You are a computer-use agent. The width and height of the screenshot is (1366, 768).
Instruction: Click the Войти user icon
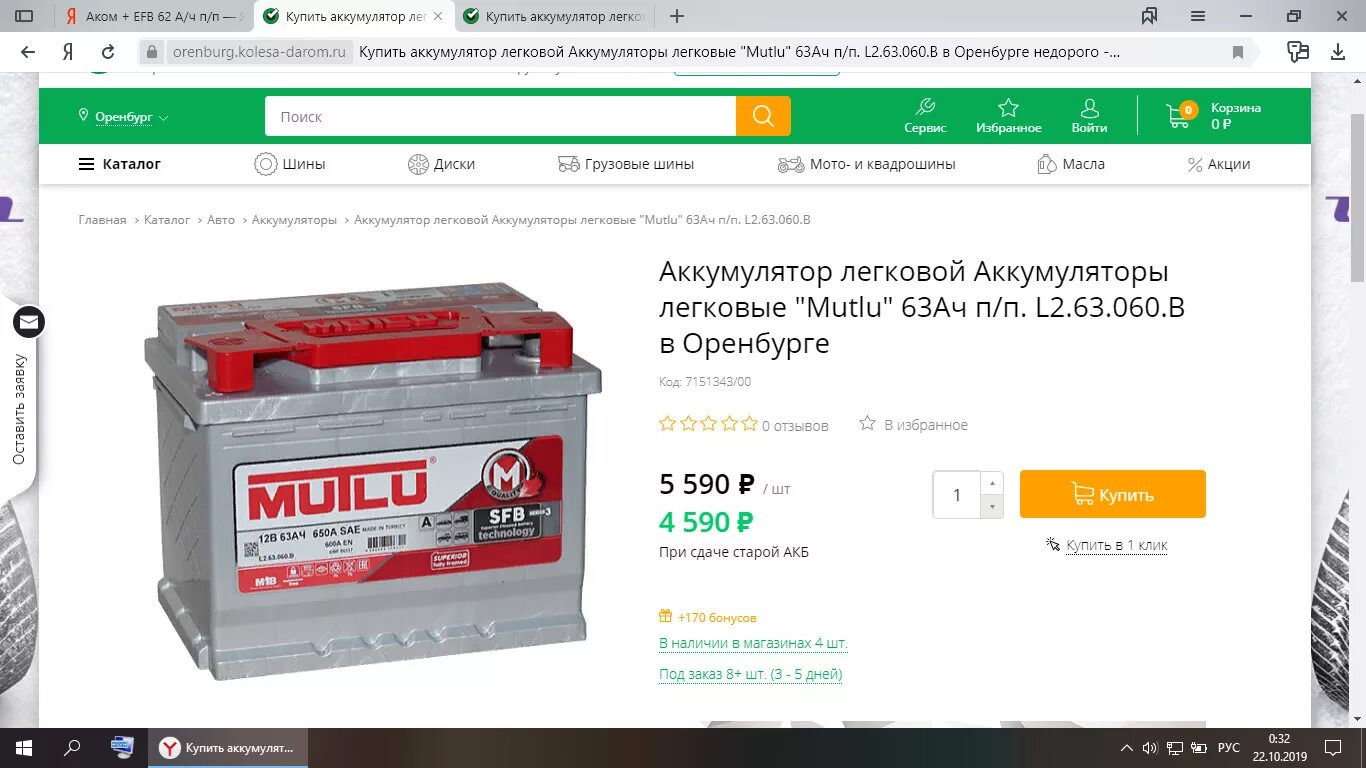pyautogui.click(x=1089, y=107)
